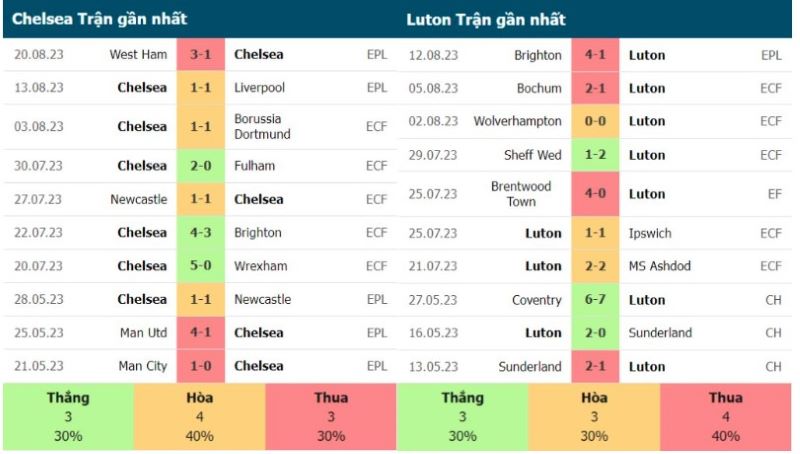Click Chelsea's Hòa 40% summary box
This screenshot has height=454, width=800.
199,416
